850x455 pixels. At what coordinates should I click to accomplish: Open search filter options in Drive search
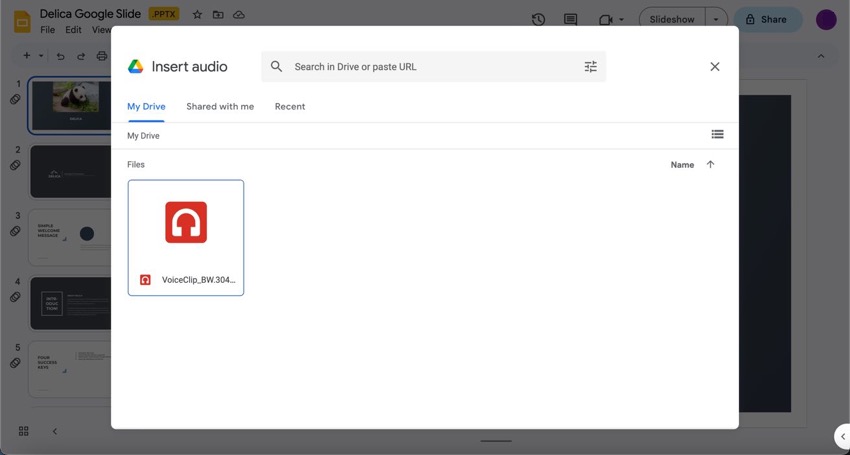pyautogui.click(x=590, y=67)
